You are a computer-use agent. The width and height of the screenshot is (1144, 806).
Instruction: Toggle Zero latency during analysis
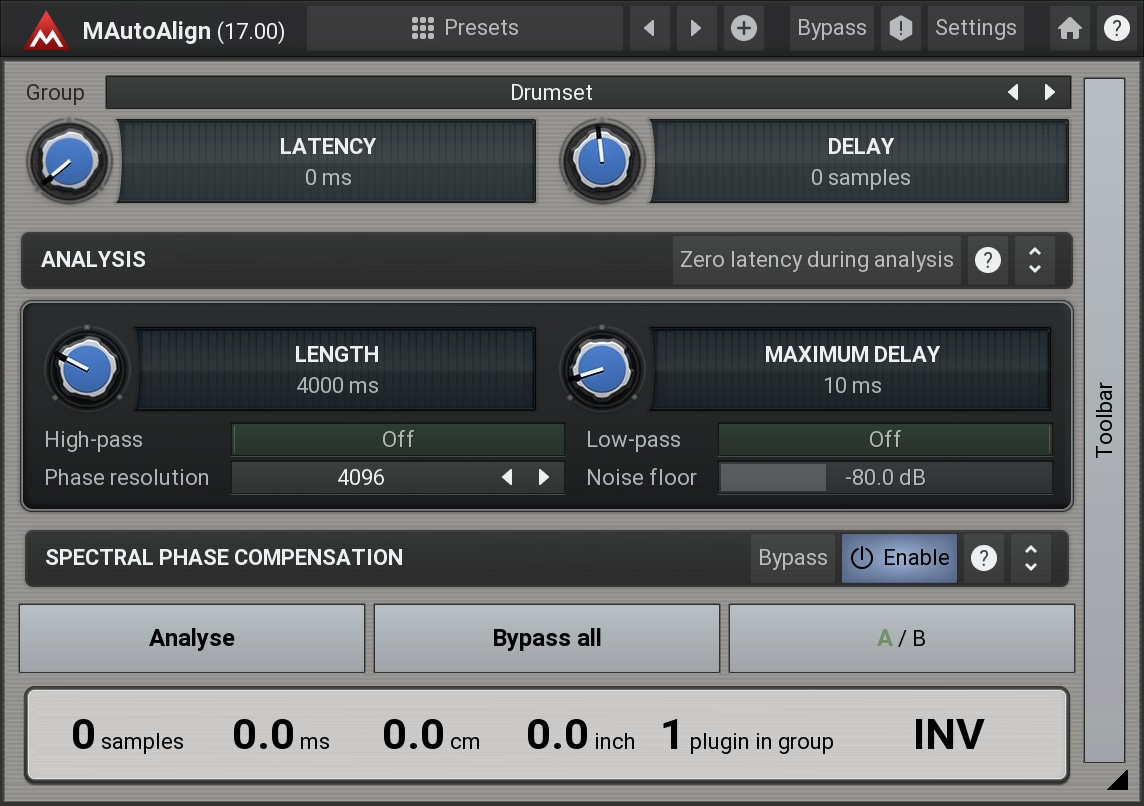(x=816, y=260)
